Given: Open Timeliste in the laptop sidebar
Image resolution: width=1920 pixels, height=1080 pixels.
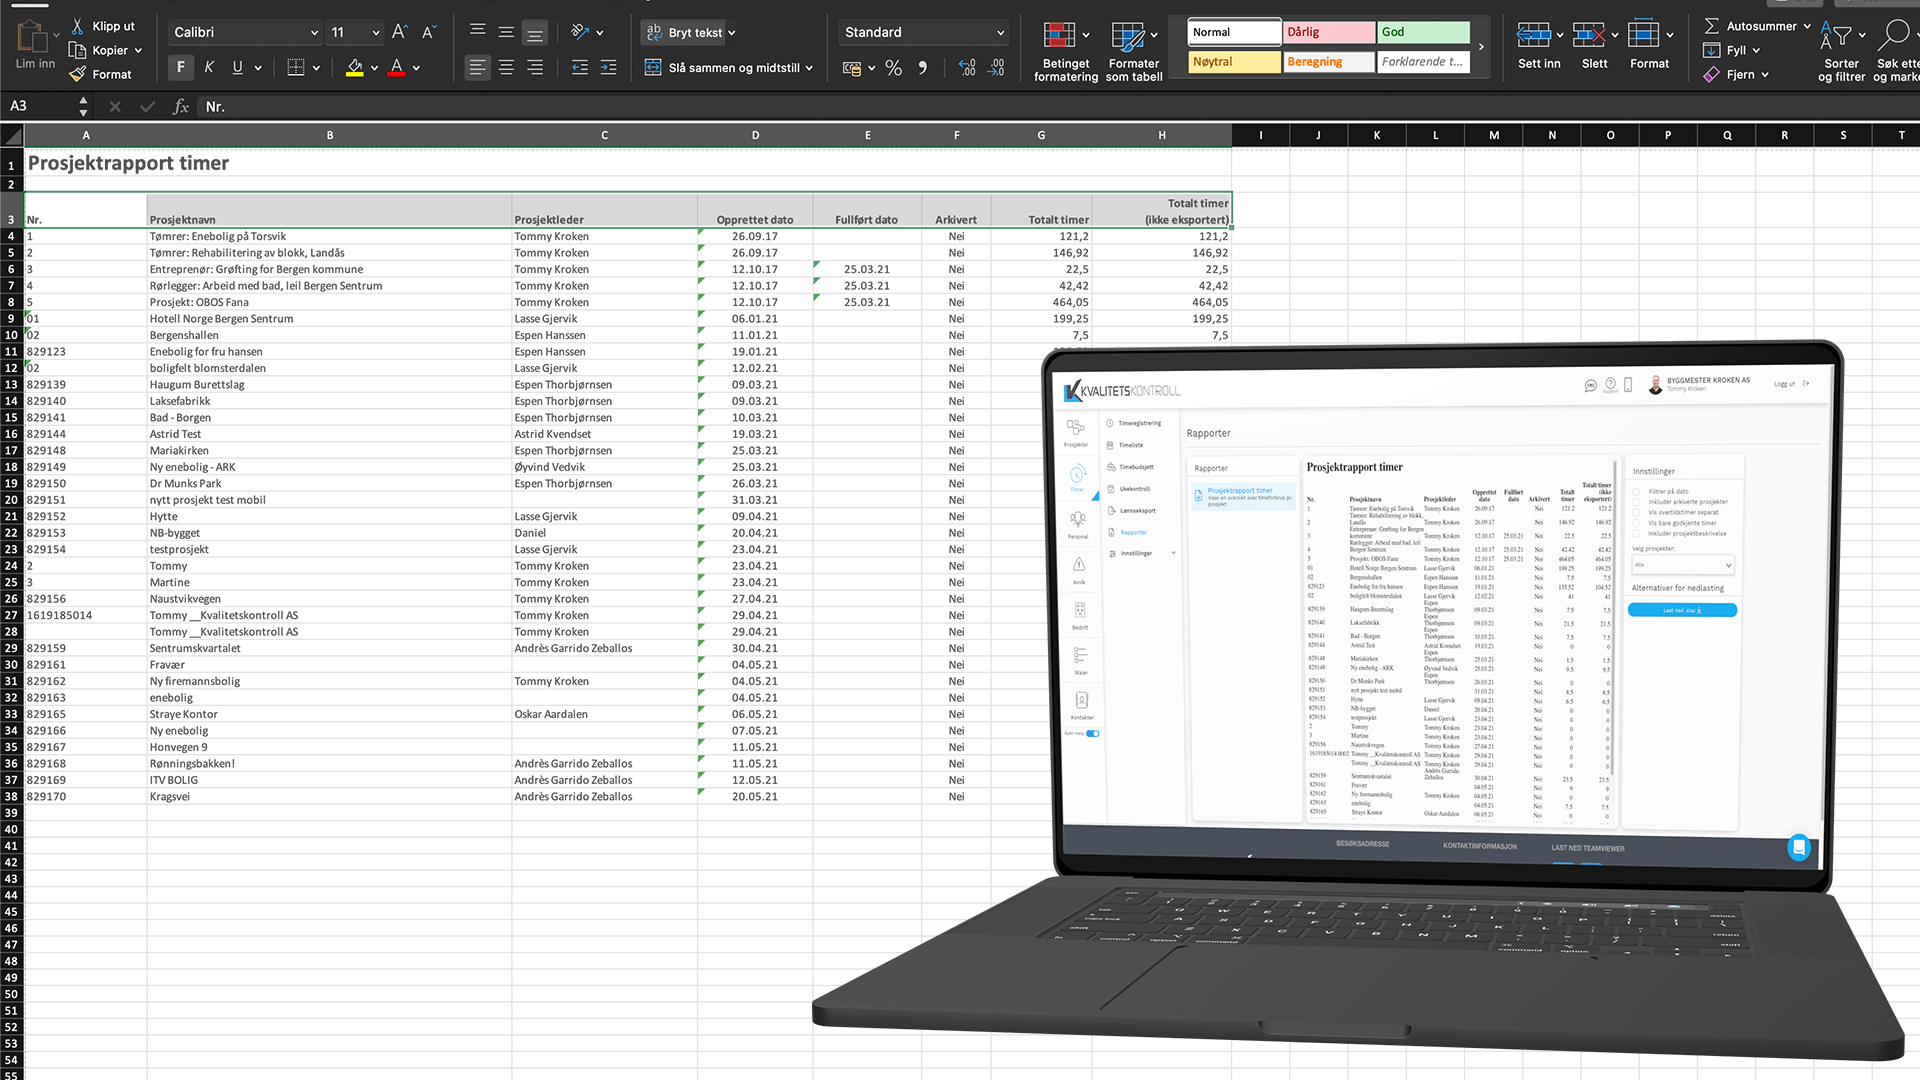Looking at the screenshot, I should point(1130,445).
